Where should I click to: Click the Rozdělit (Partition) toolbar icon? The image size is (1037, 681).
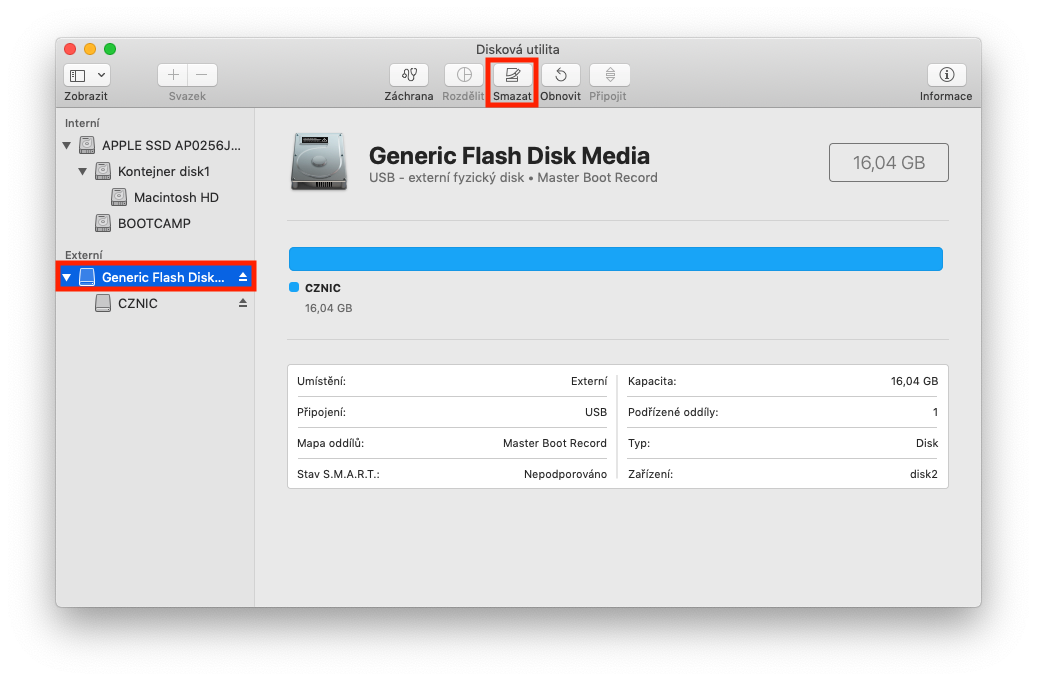pyautogui.click(x=463, y=75)
